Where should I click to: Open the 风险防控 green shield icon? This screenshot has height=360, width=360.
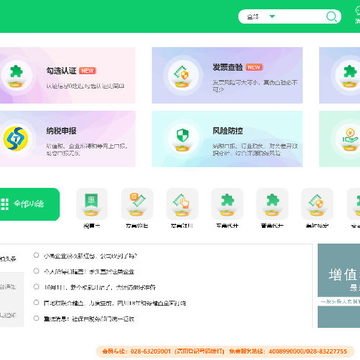tap(182, 138)
